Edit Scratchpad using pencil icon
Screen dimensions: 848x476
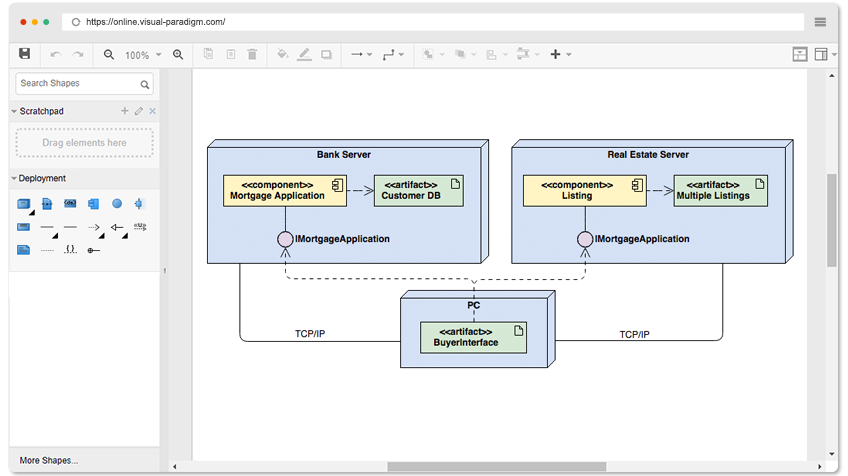139,111
